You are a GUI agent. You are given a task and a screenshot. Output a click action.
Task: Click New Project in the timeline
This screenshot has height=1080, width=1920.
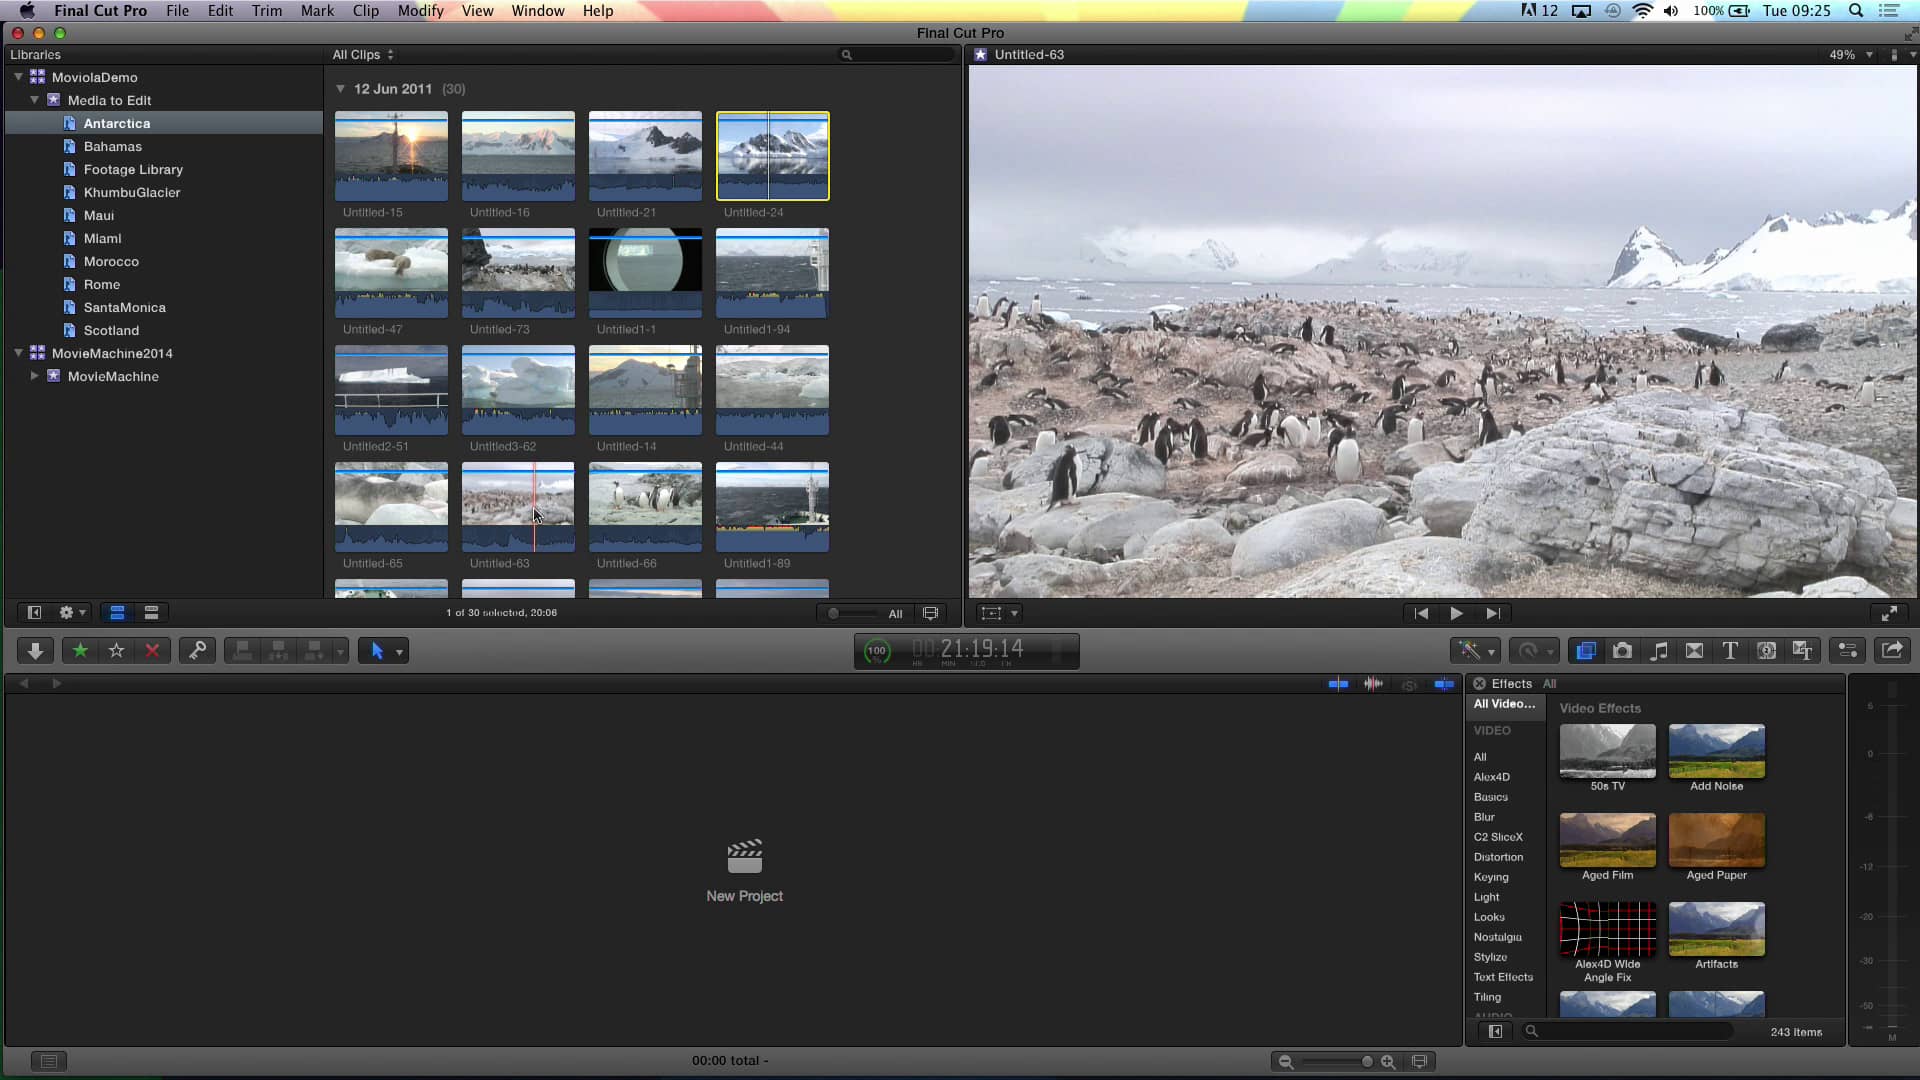point(745,868)
